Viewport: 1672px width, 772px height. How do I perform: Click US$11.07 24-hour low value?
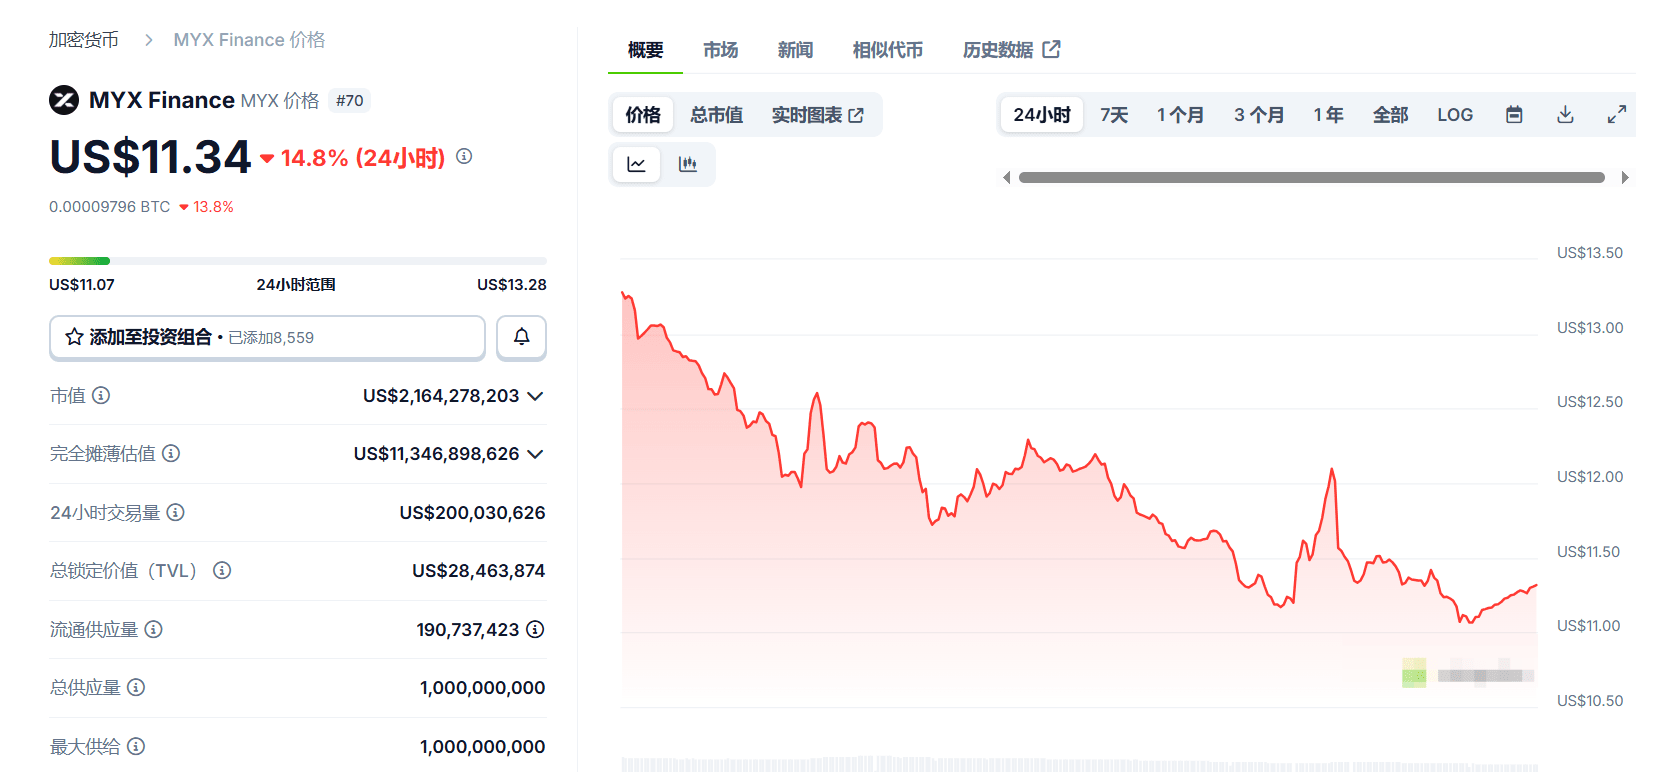[82, 285]
